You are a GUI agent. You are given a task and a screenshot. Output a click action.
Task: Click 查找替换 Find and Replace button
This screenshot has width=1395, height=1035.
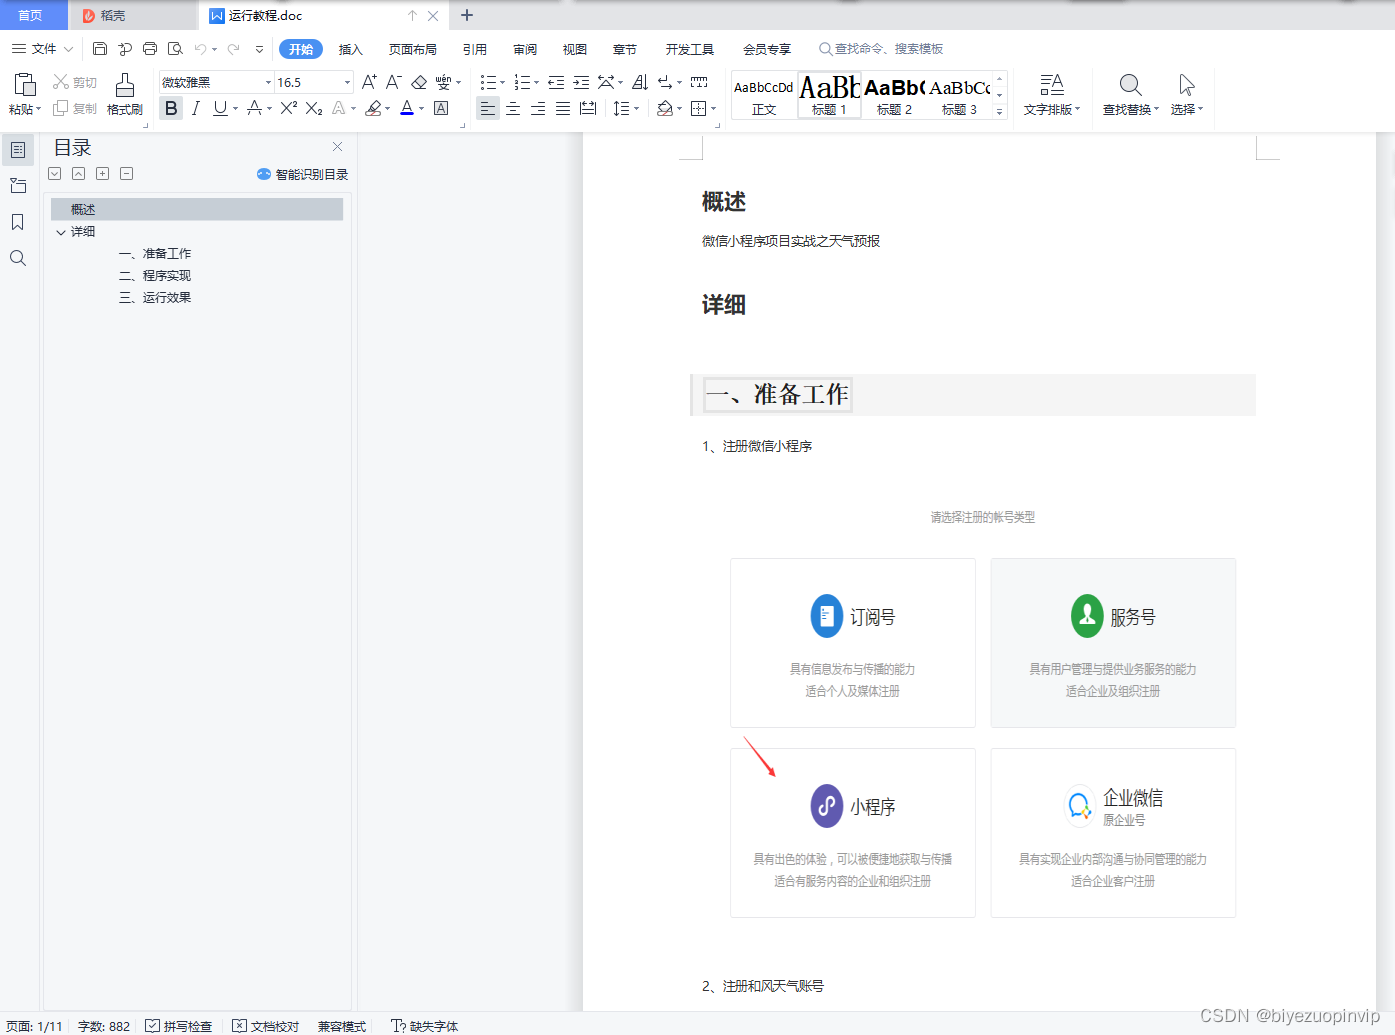click(x=1131, y=94)
